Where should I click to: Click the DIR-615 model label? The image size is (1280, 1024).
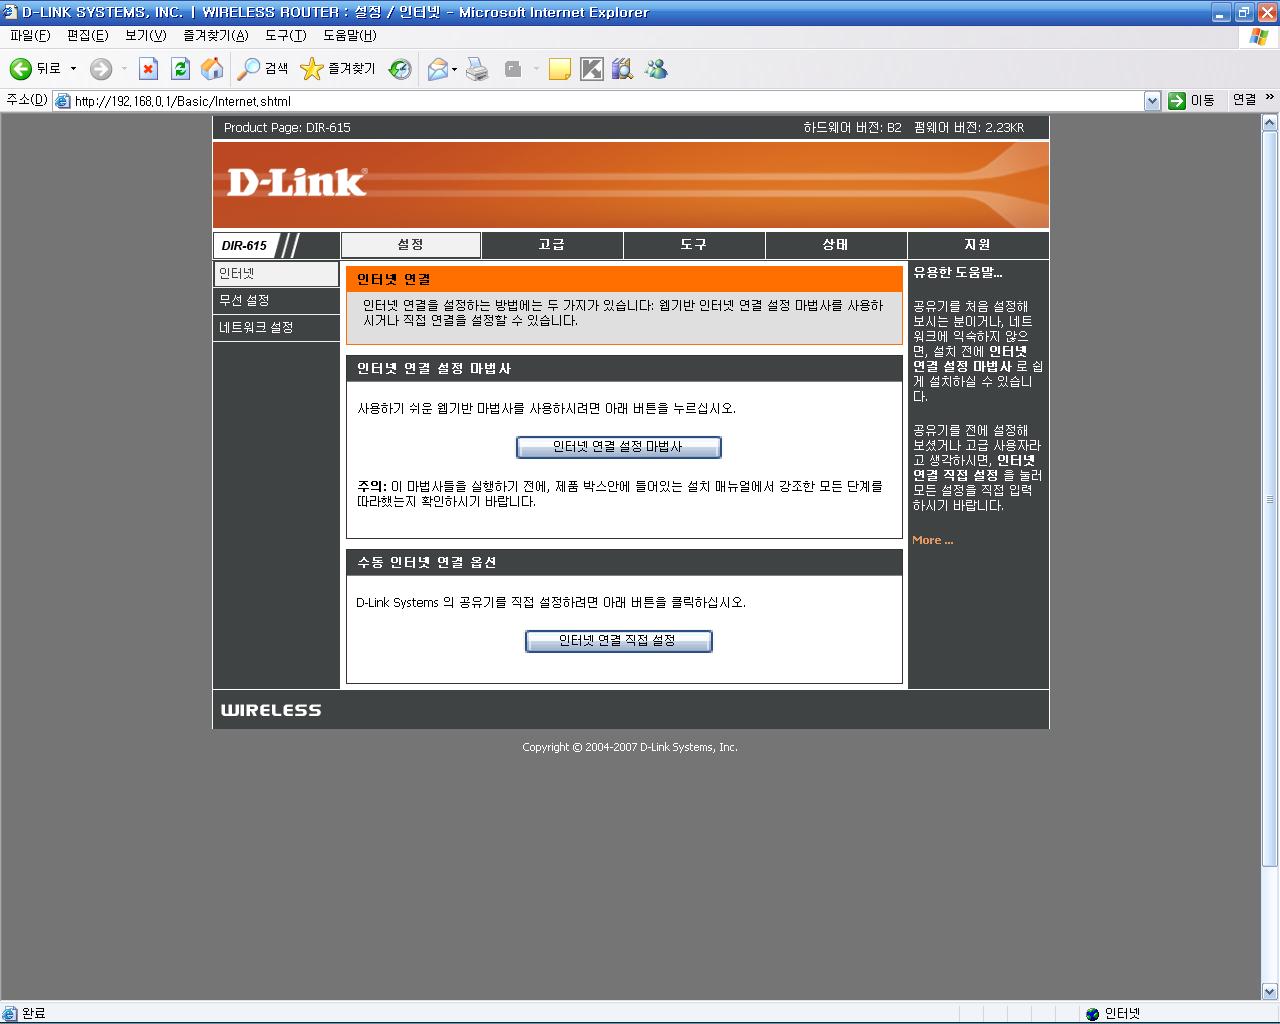245,246
